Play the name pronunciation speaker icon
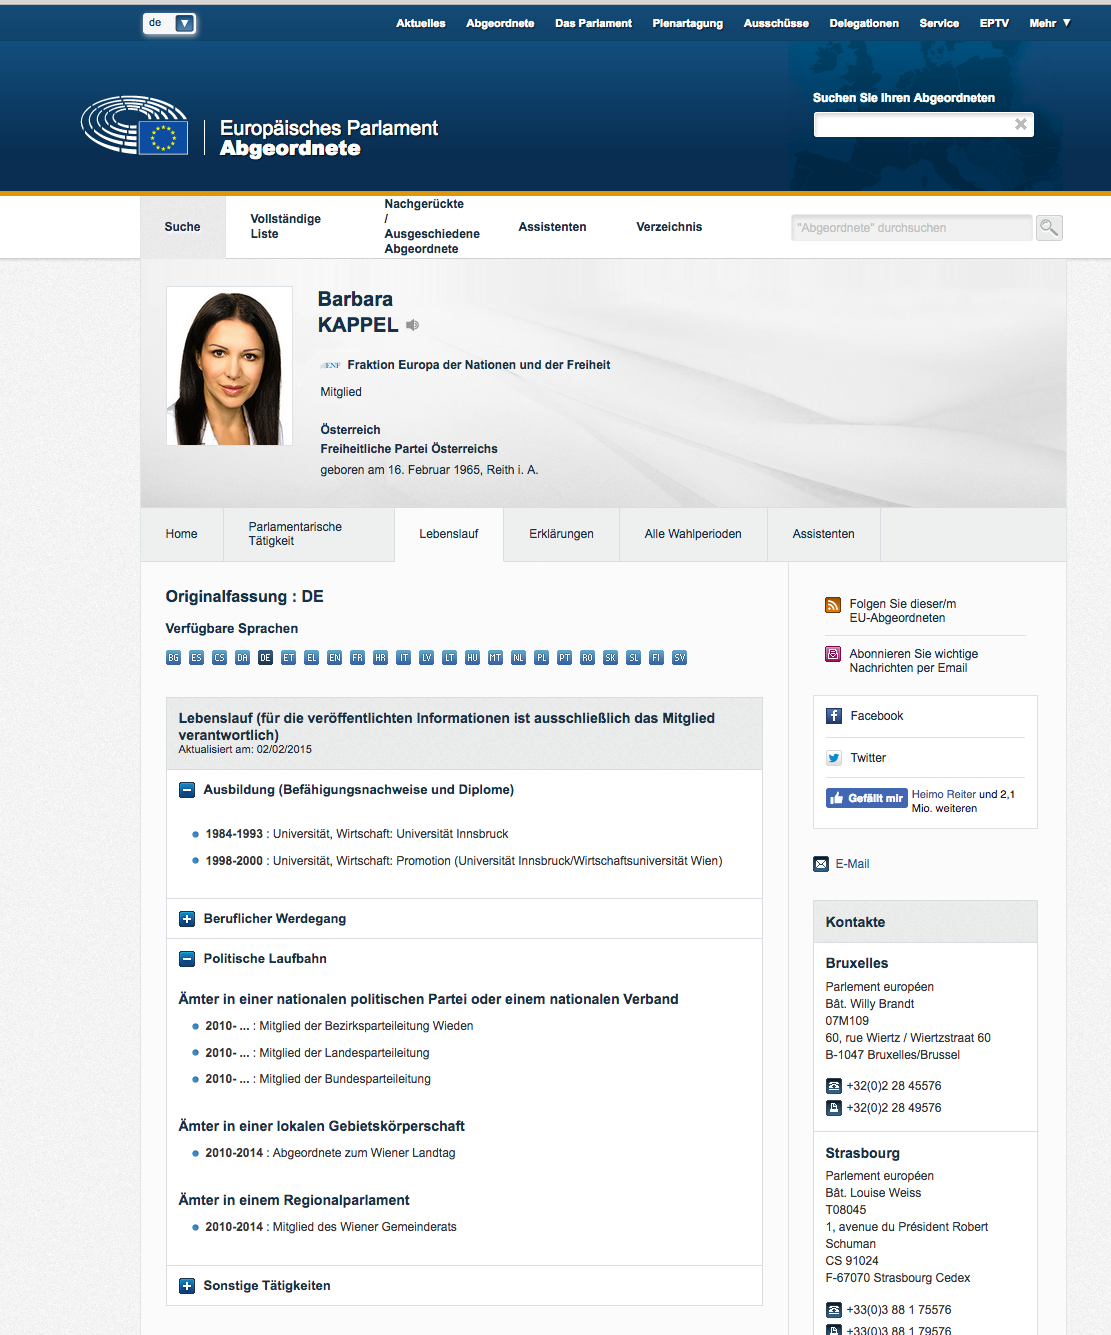Image resolution: width=1111 pixels, height=1335 pixels. pos(412,325)
